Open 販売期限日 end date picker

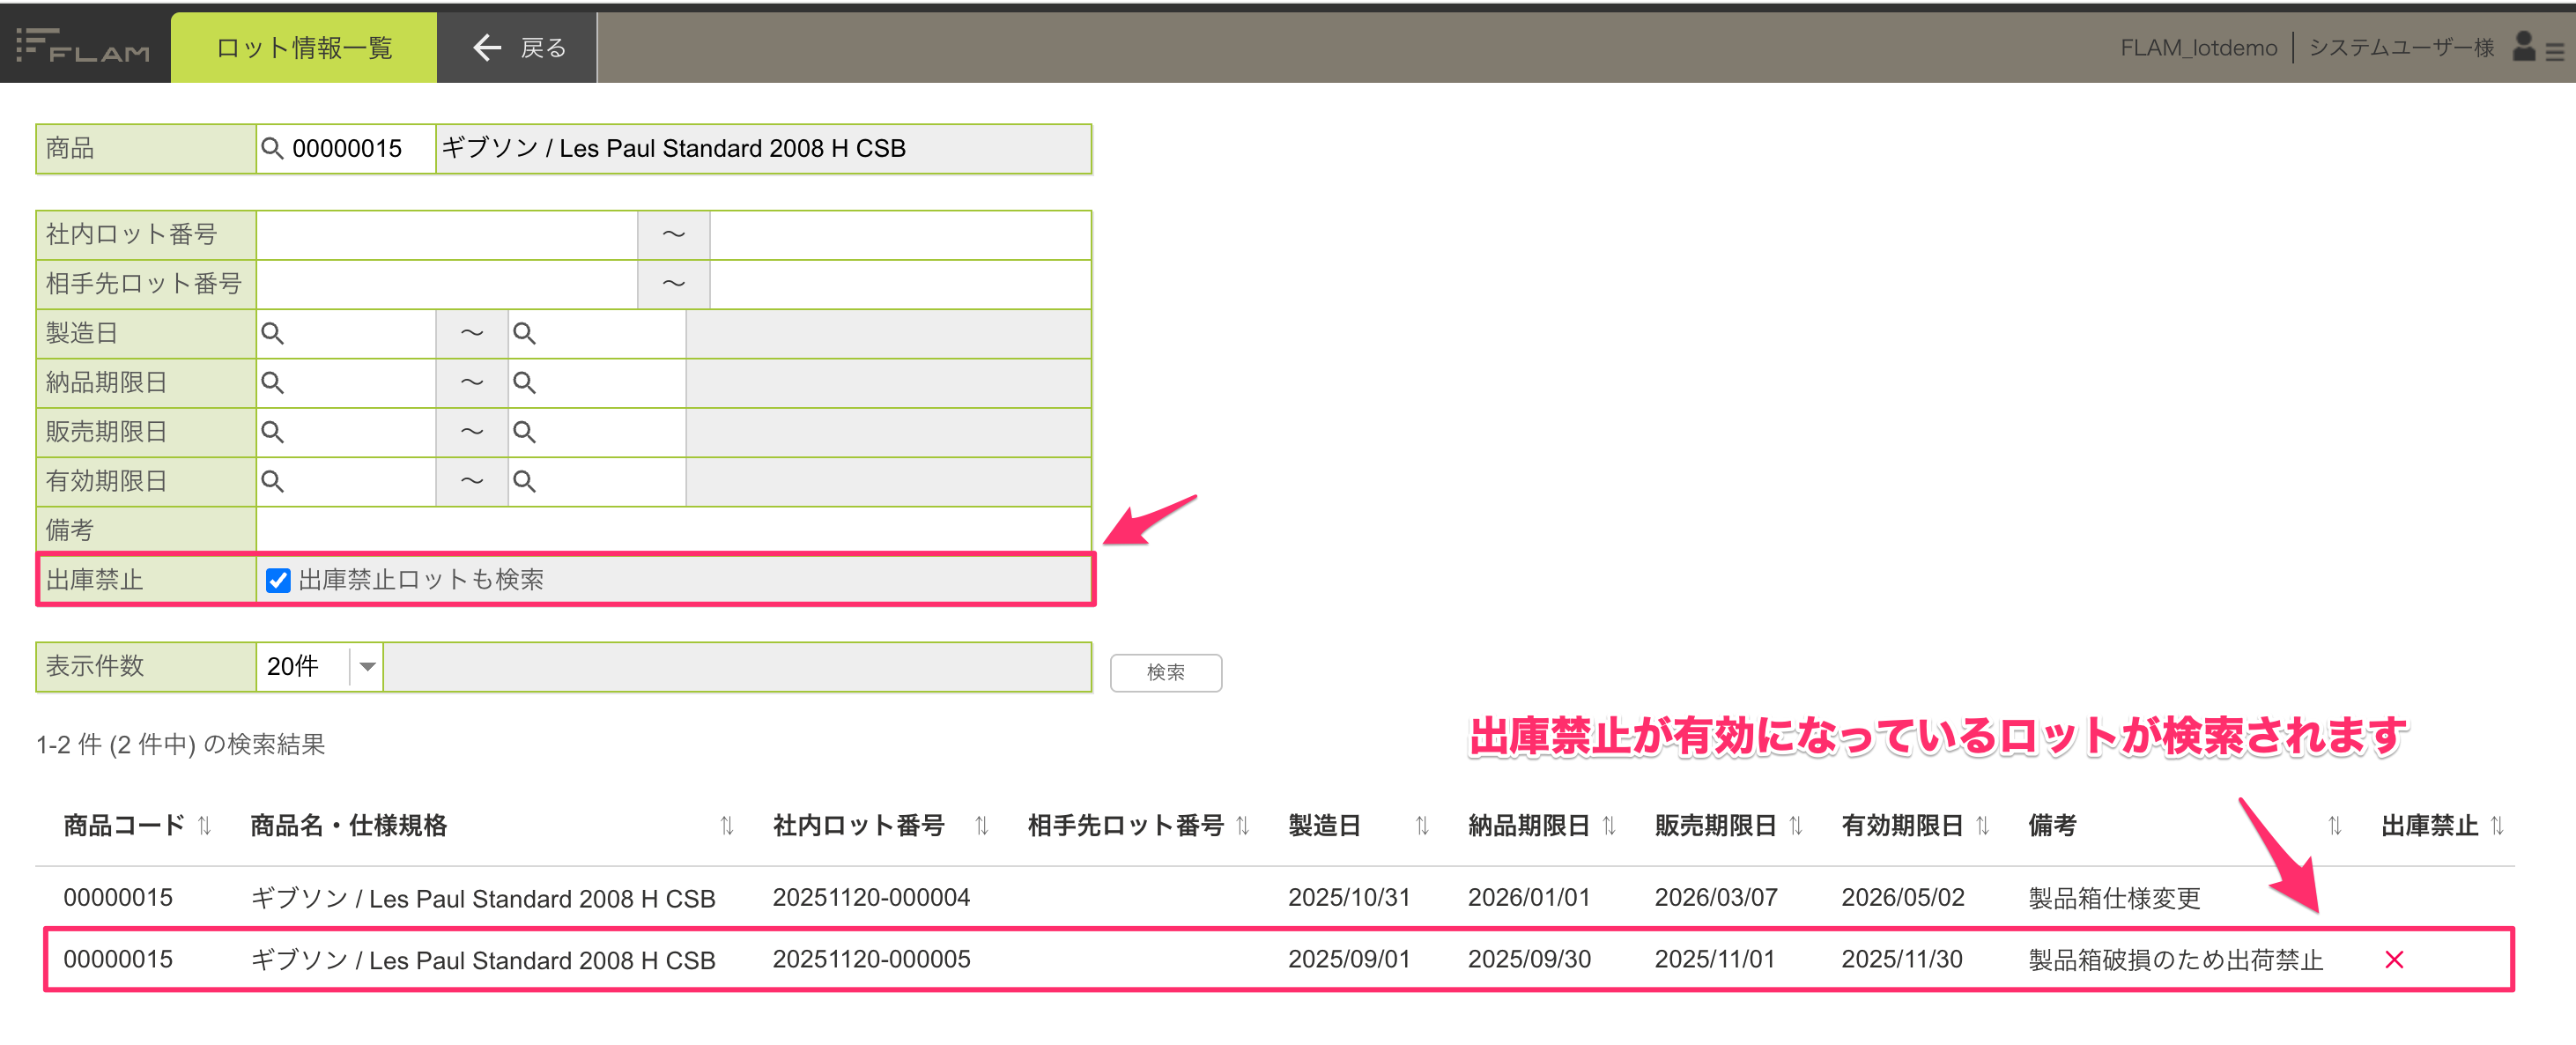tap(524, 432)
